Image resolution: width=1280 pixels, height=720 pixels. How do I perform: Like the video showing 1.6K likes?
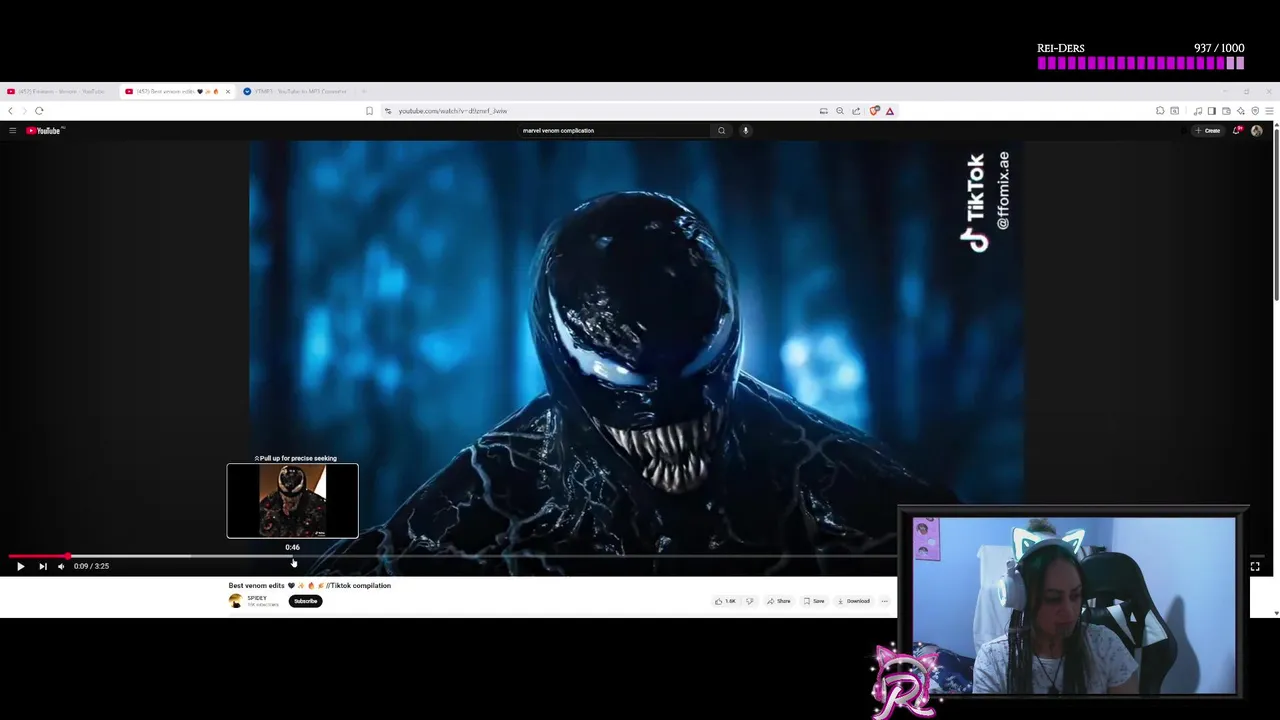tap(725, 601)
